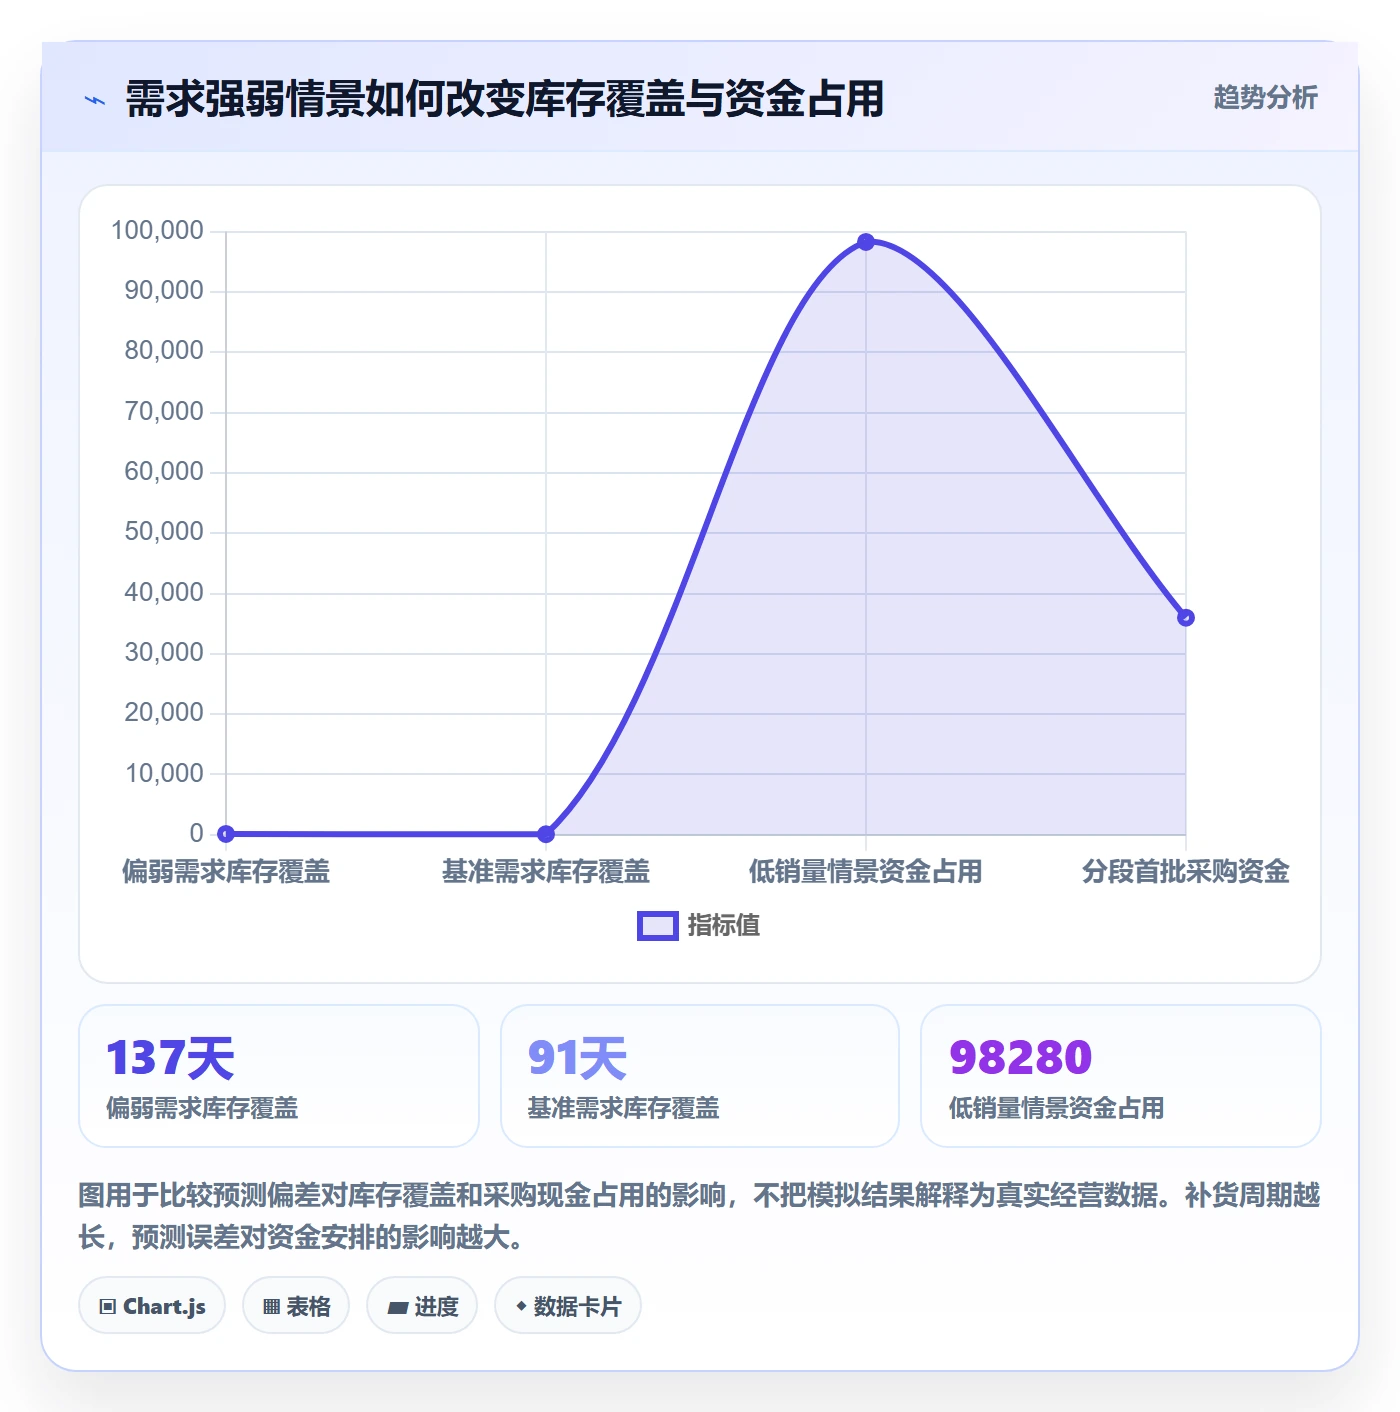Click the 基准需求库存覆盖 x-axis label
This screenshot has height=1412, width=1400.
tap(546, 872)
